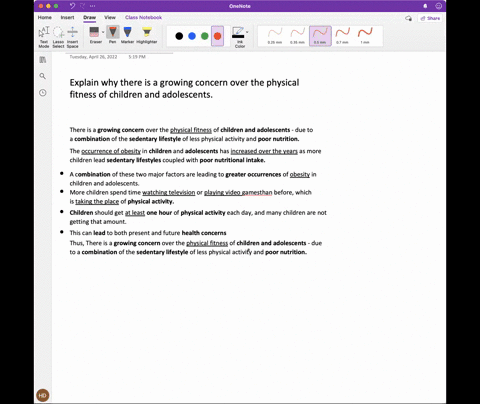Select the Highlighter tool
480x404 pixels.
pyautogui.click(x=147, y=35)
